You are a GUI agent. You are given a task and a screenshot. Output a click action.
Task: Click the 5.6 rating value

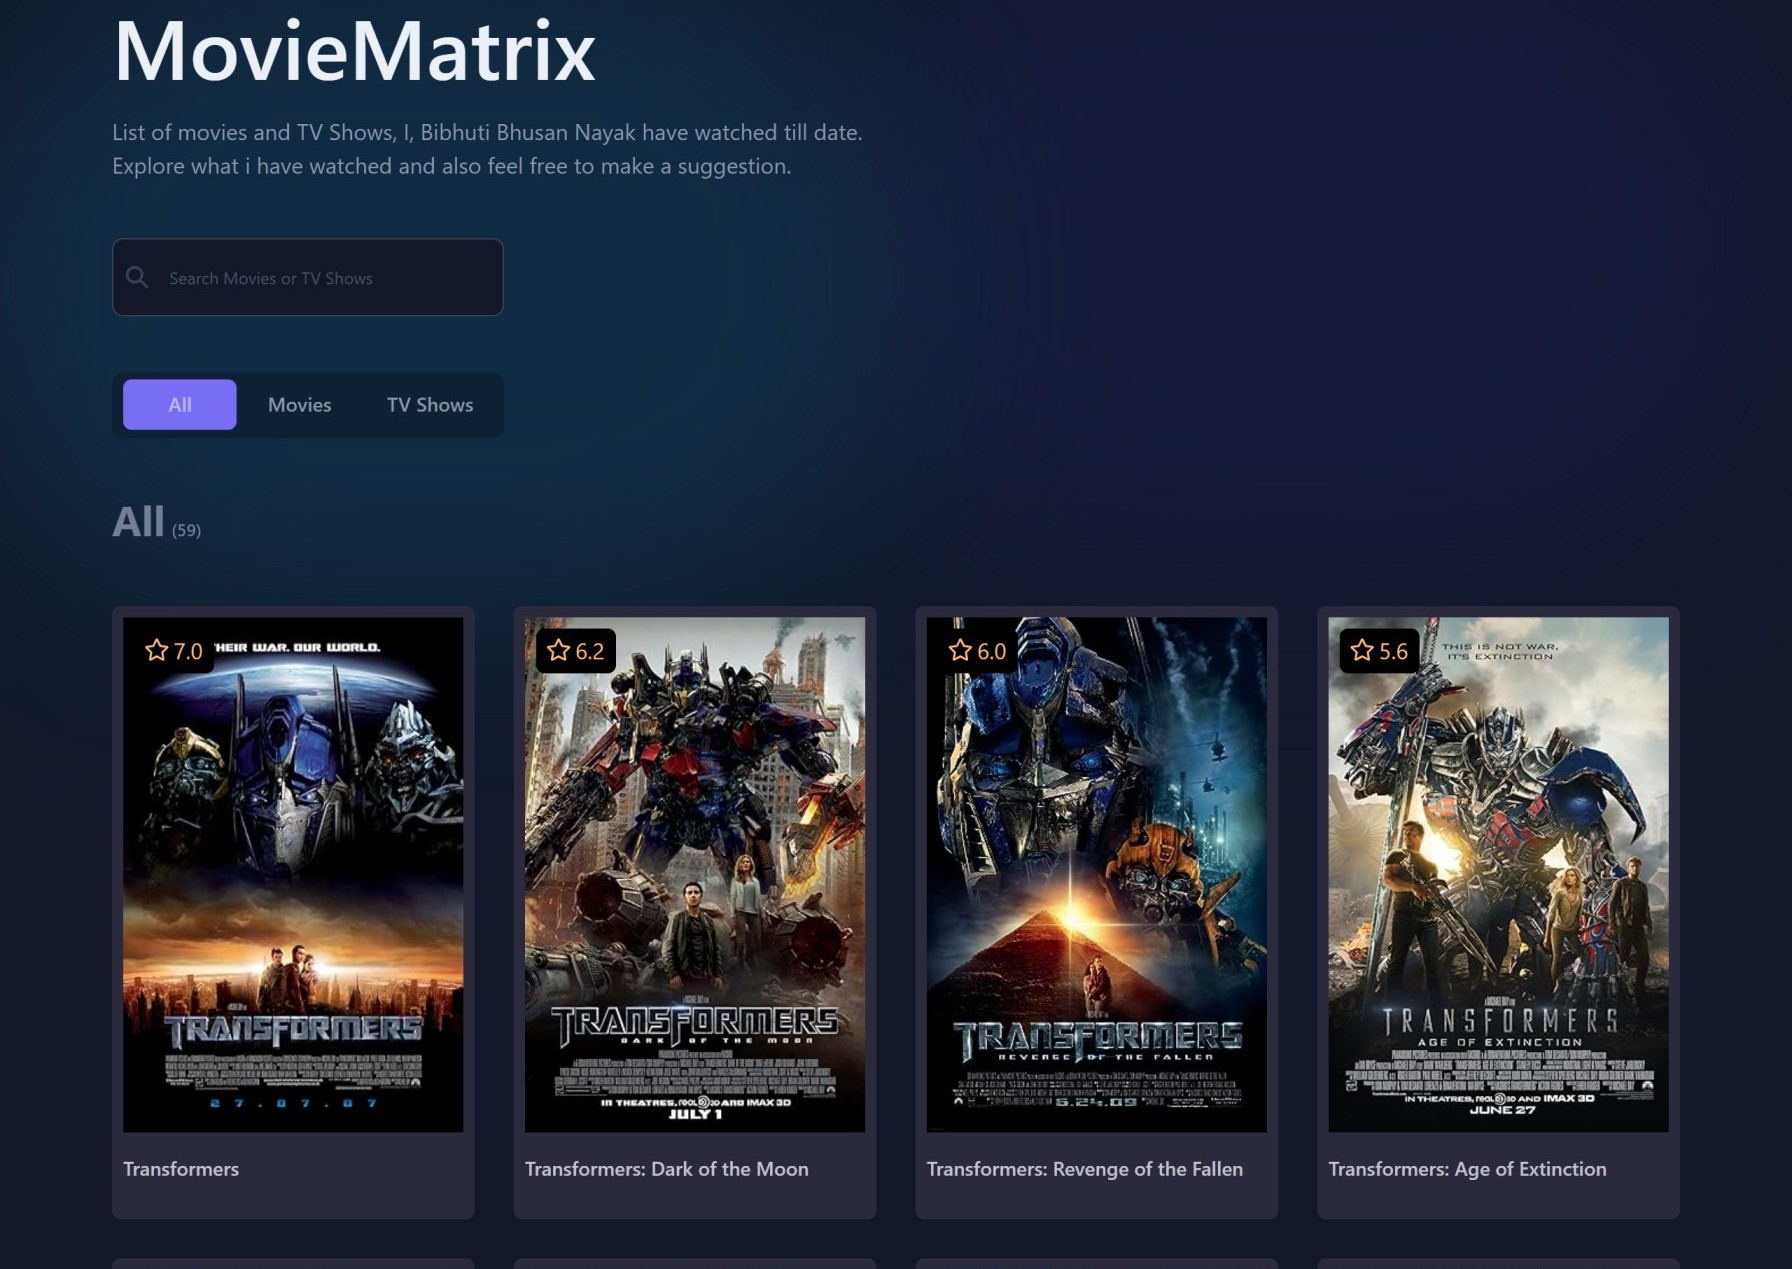[x=1393, y=652]
